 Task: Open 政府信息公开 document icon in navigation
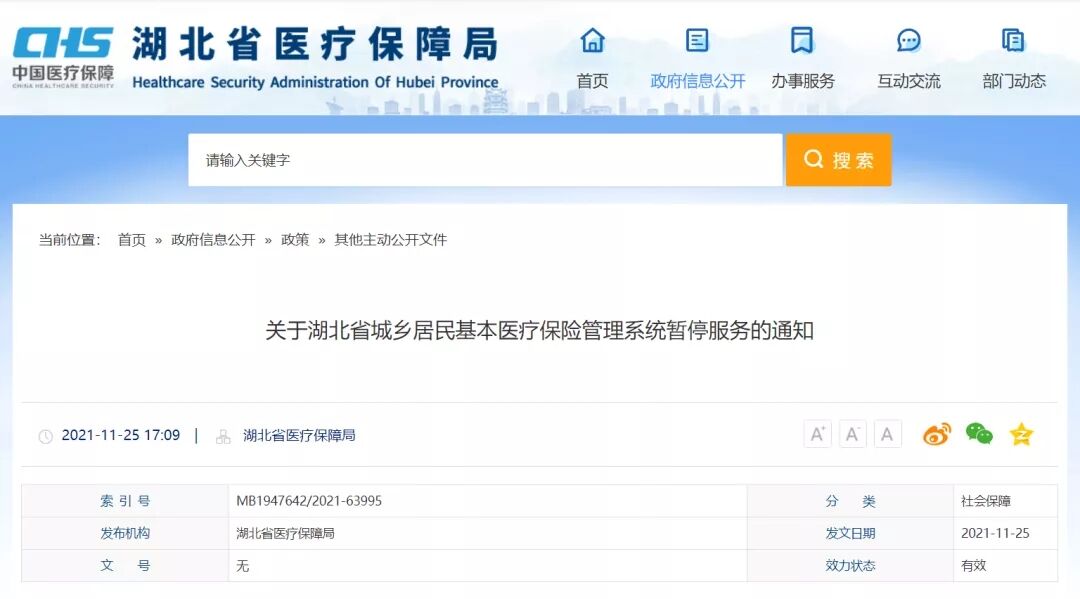(697, 41)
